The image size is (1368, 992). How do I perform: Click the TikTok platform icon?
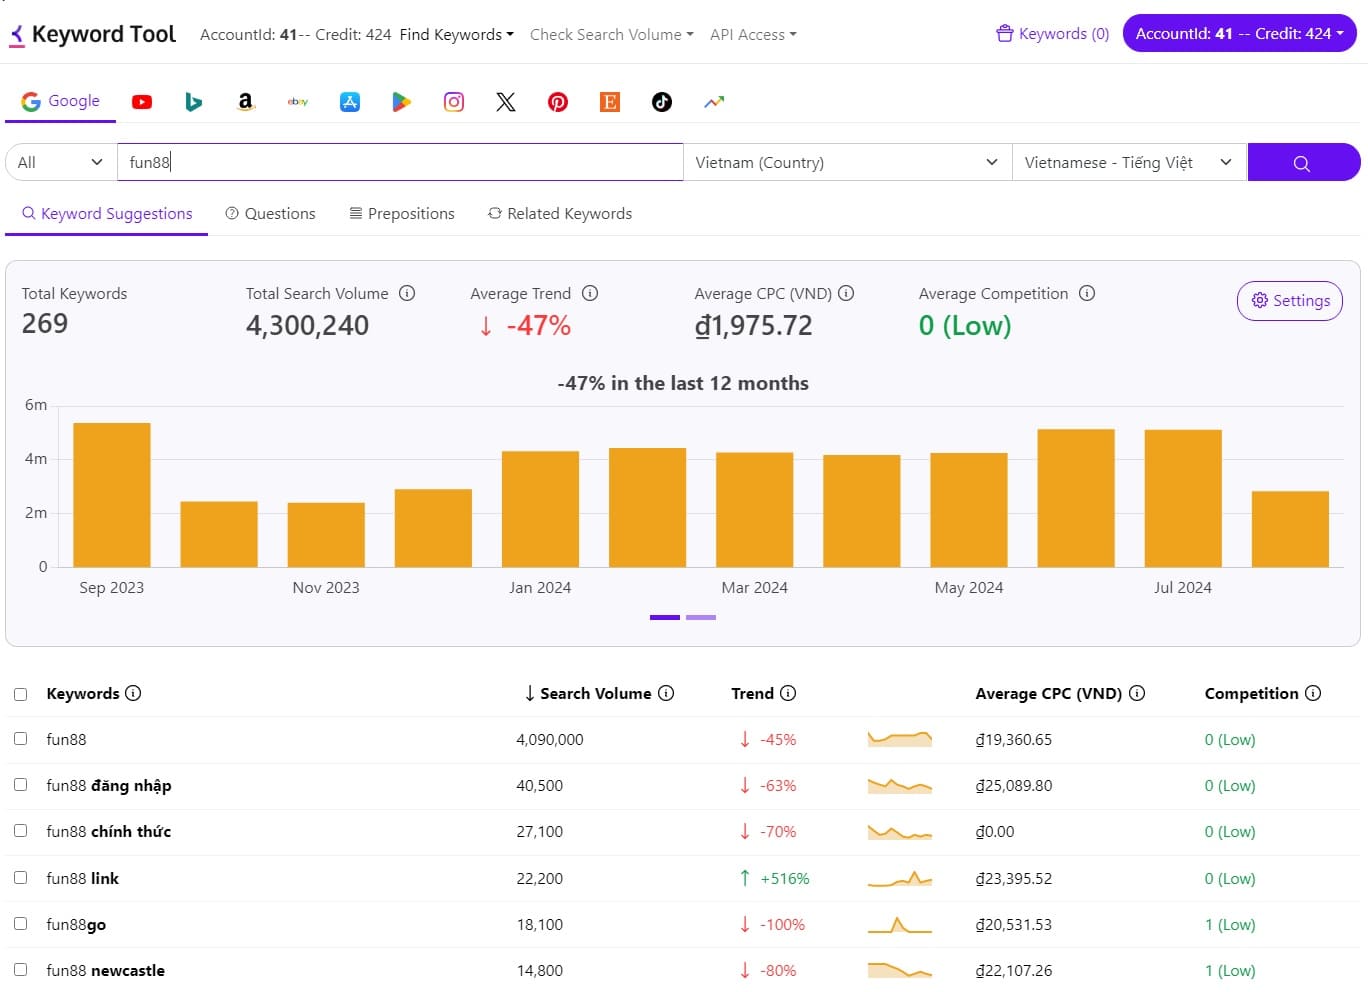coord(662,102)
